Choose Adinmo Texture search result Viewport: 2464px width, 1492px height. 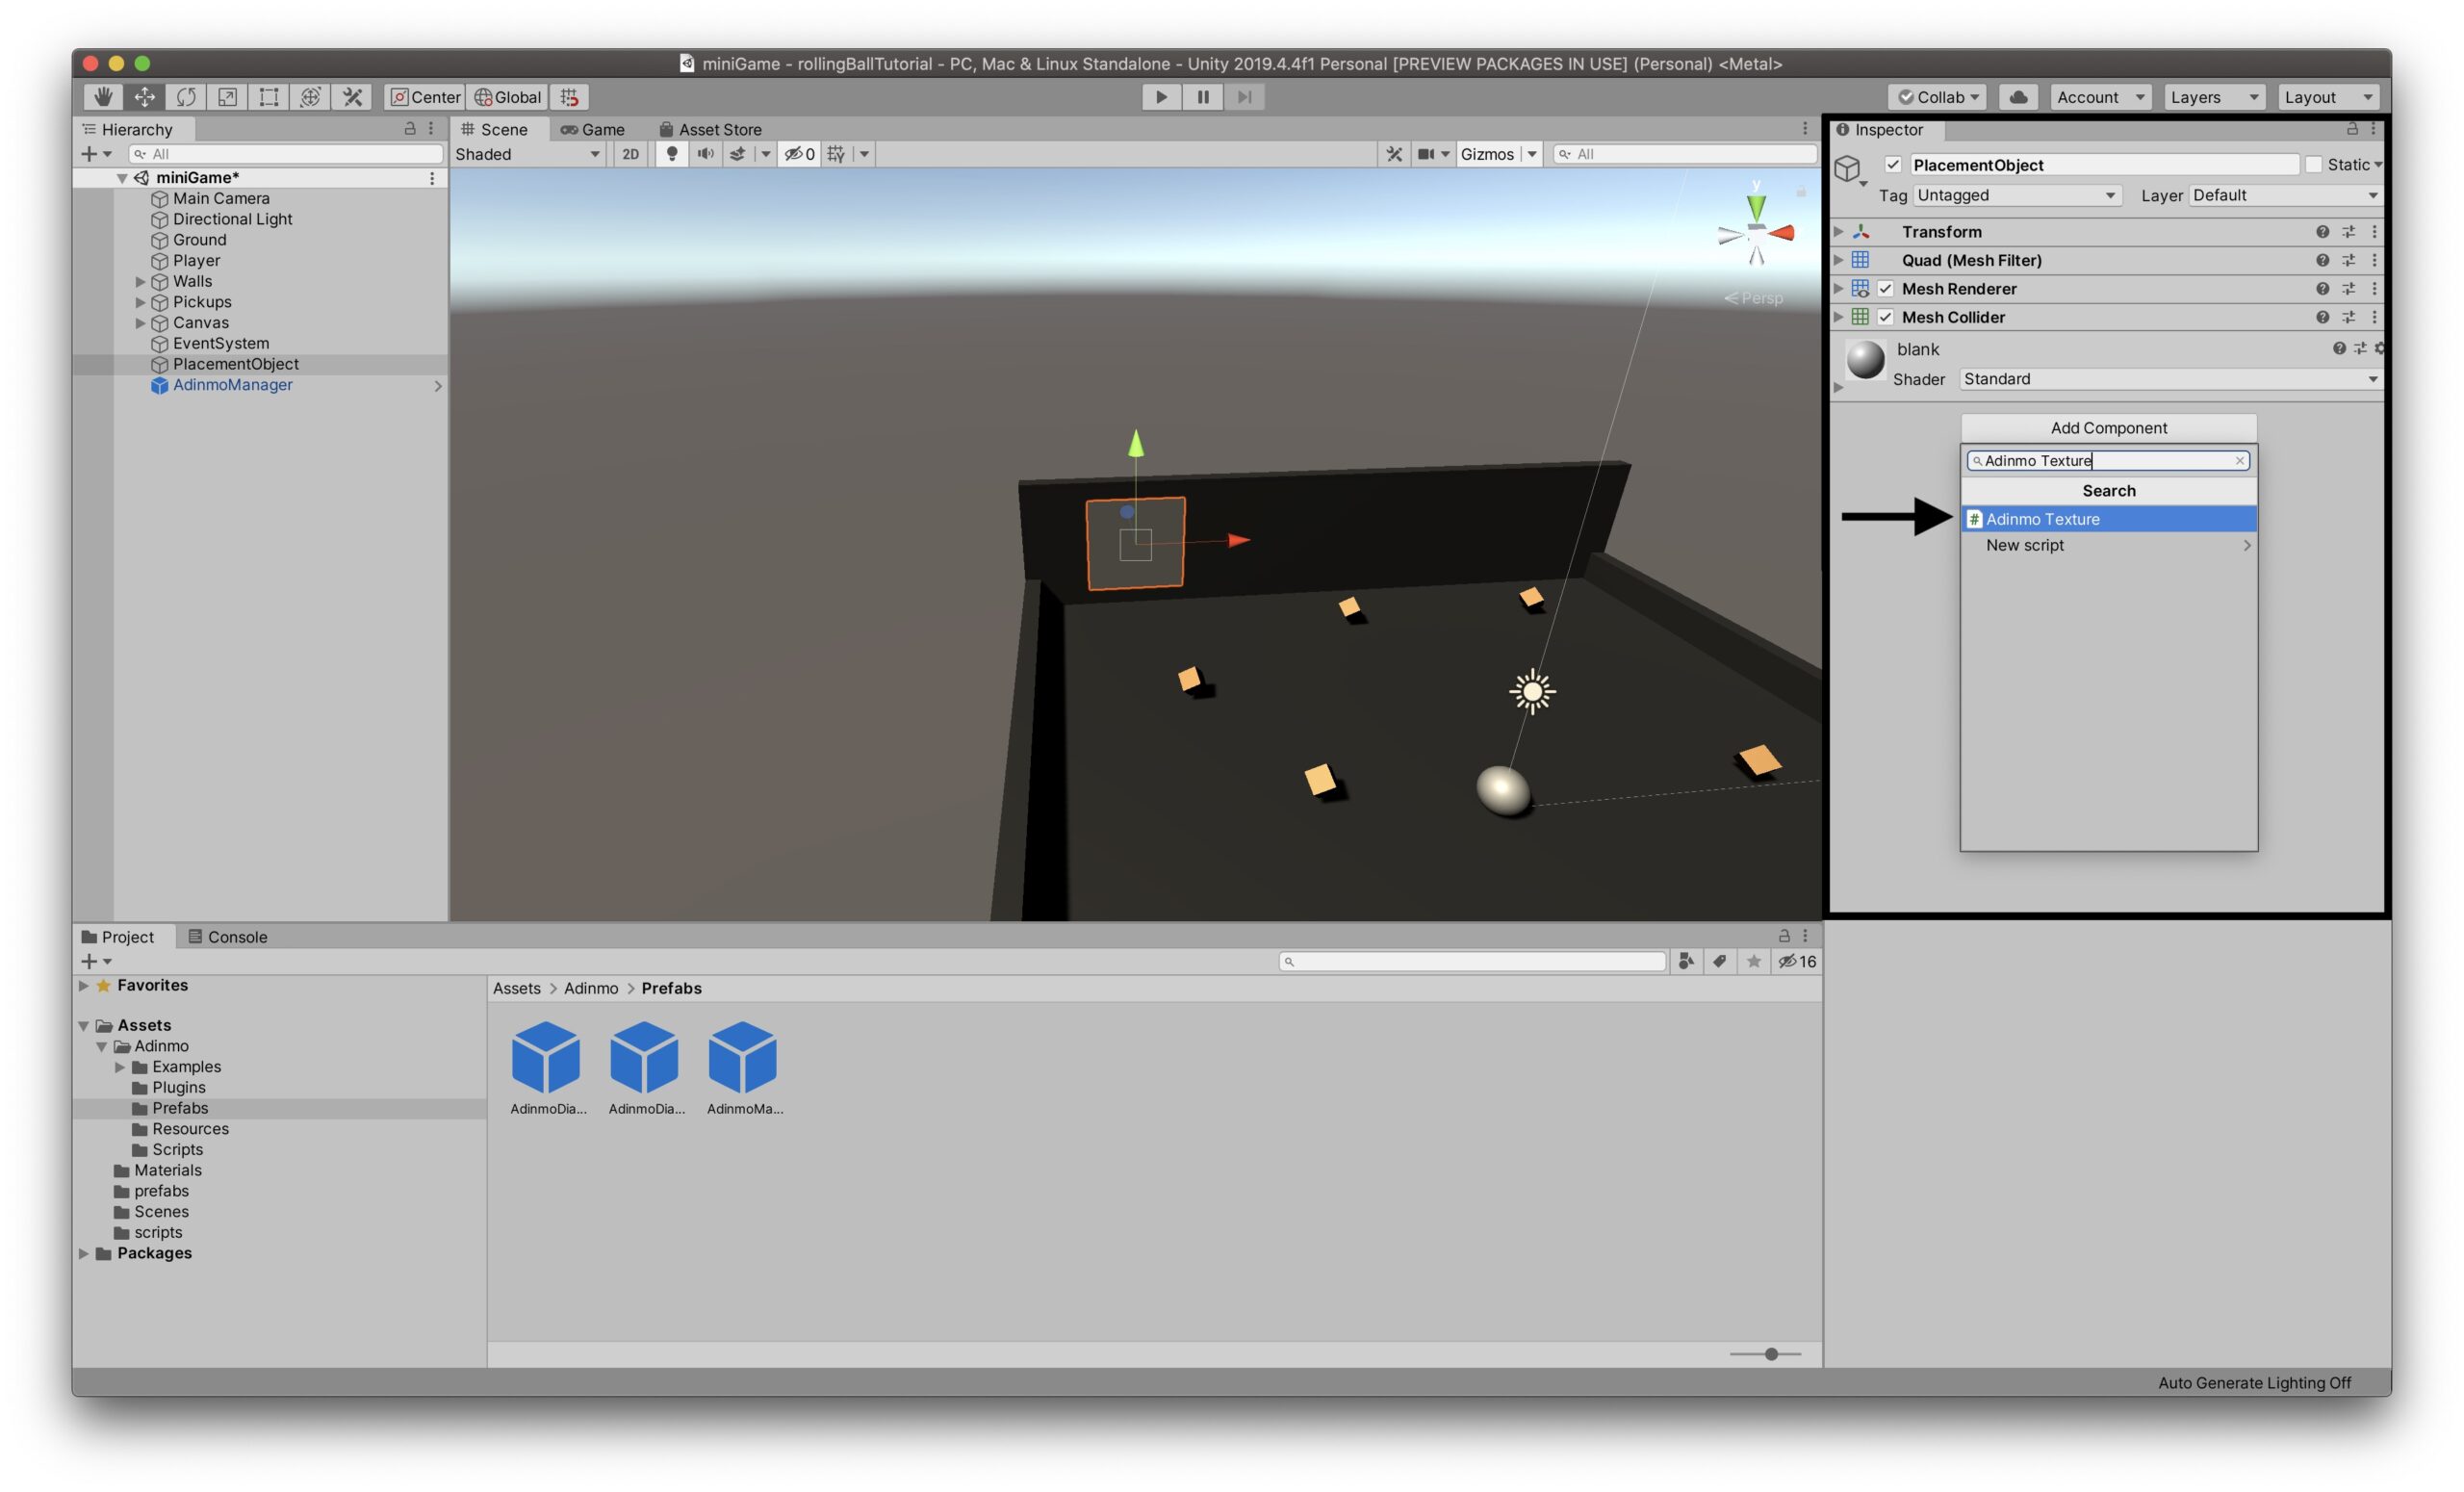[x=2108, y=519]
